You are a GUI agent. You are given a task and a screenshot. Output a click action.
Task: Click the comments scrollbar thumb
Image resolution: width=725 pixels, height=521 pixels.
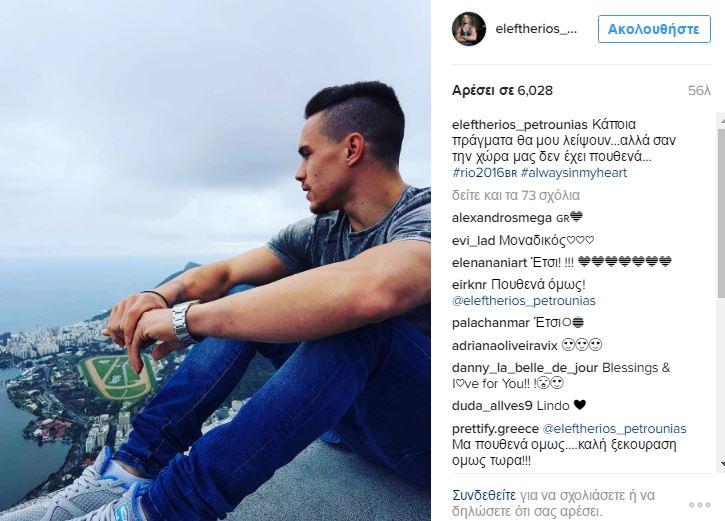[722, 212]
